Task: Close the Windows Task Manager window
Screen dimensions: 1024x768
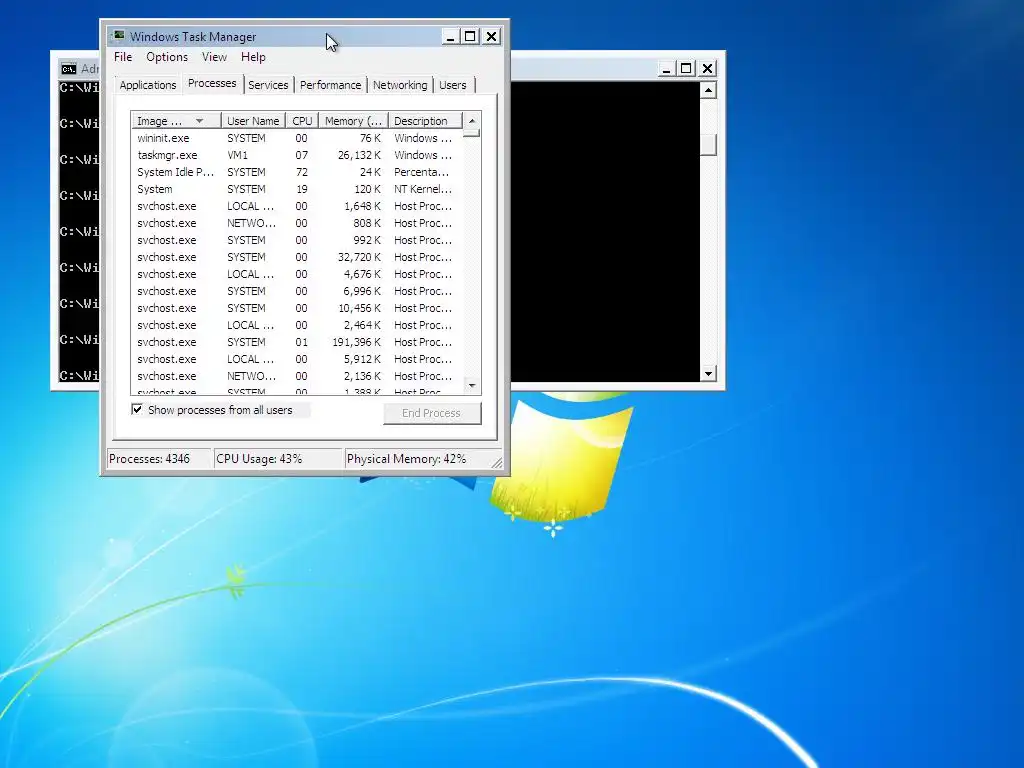Action: pos(492,37)
